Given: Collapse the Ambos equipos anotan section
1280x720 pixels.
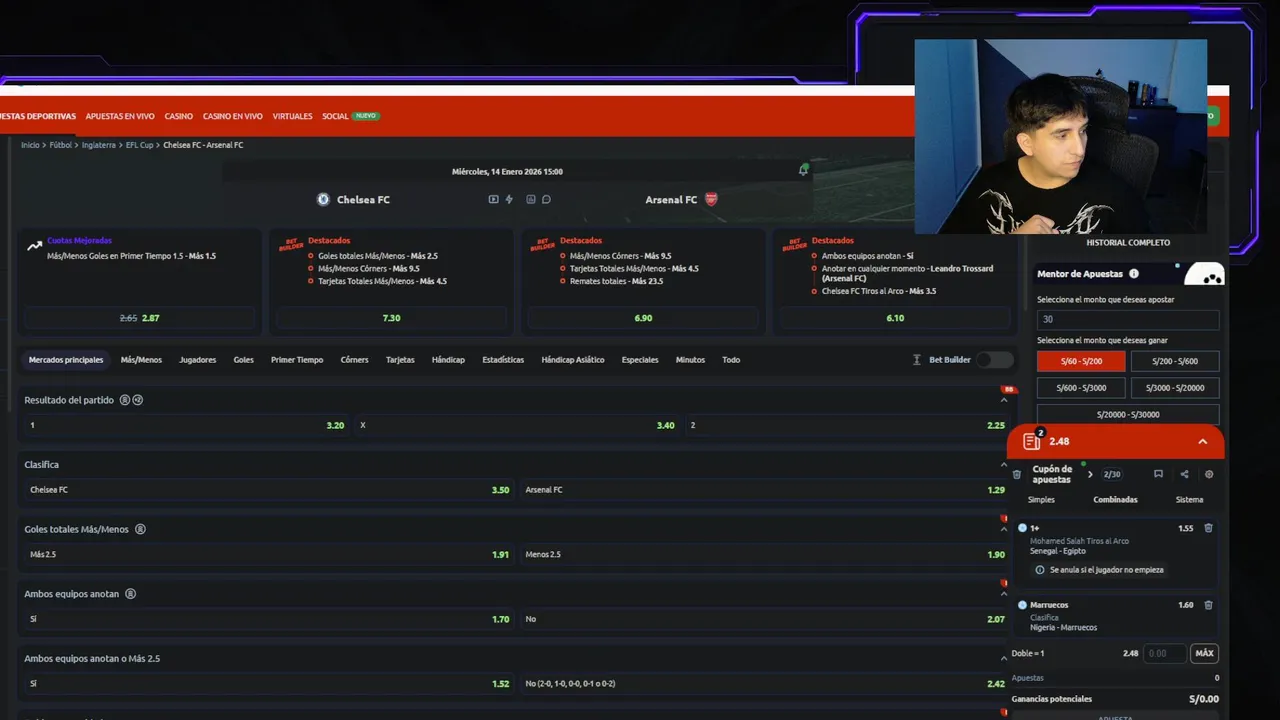Looking at the screenshot, I should (x=1004, y=594).
